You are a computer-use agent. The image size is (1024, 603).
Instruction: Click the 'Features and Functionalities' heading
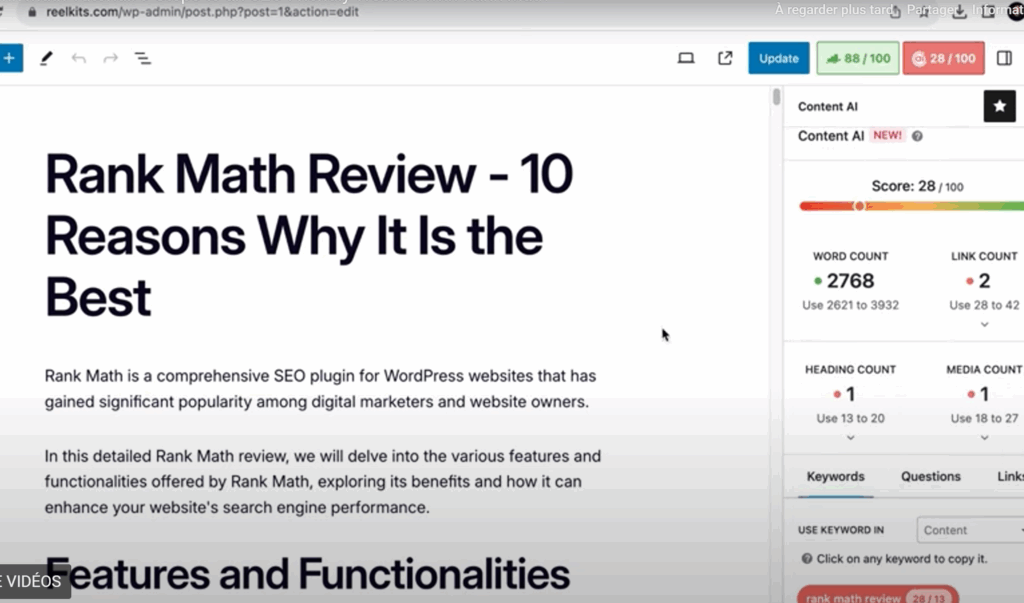click(x=307, y=574)
